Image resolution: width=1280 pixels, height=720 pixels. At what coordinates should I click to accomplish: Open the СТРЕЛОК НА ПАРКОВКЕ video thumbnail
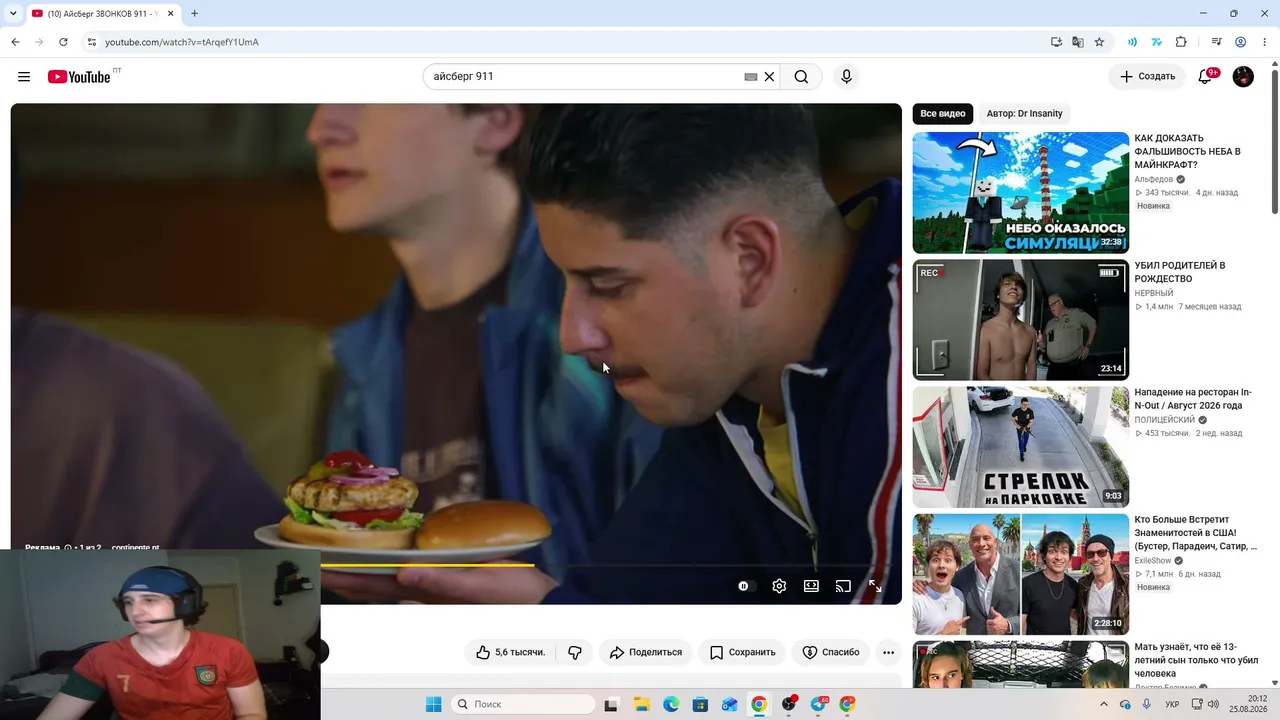(1021, 447)
